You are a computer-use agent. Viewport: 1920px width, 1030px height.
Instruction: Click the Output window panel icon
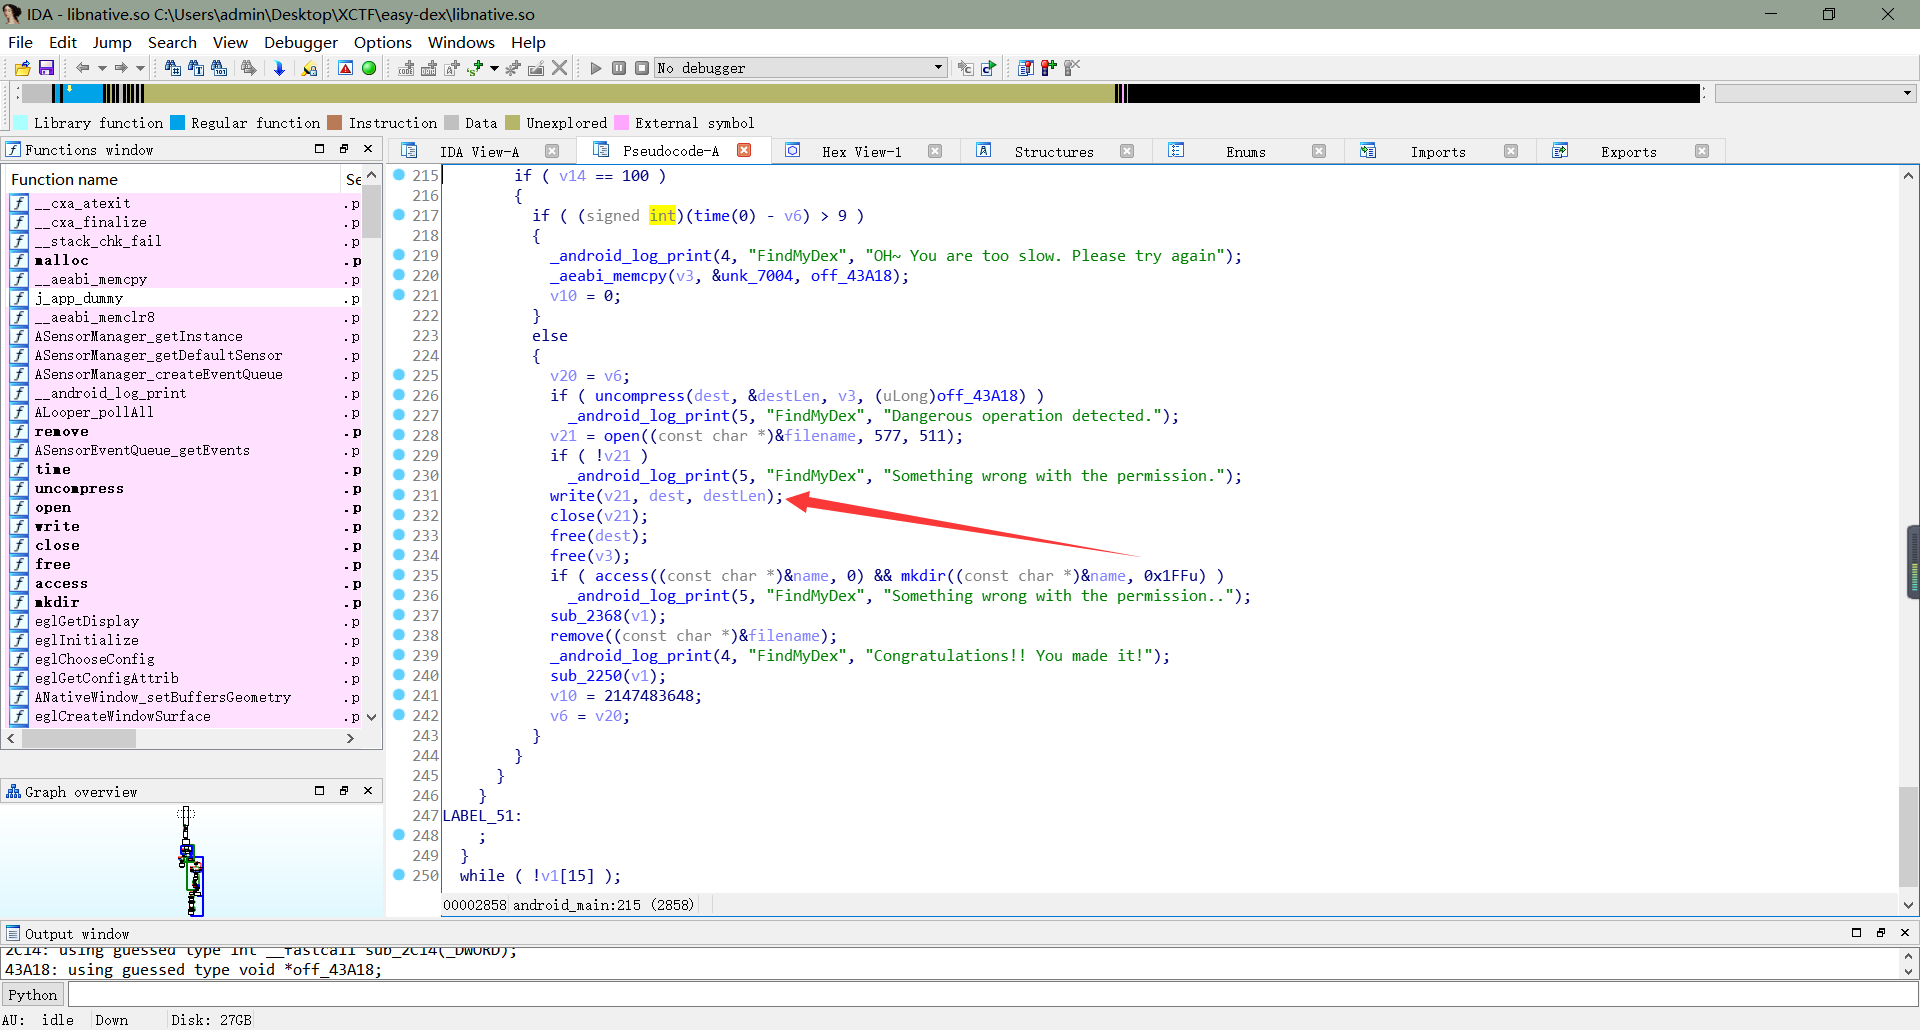pyautogui.click(x=13, y=933)
